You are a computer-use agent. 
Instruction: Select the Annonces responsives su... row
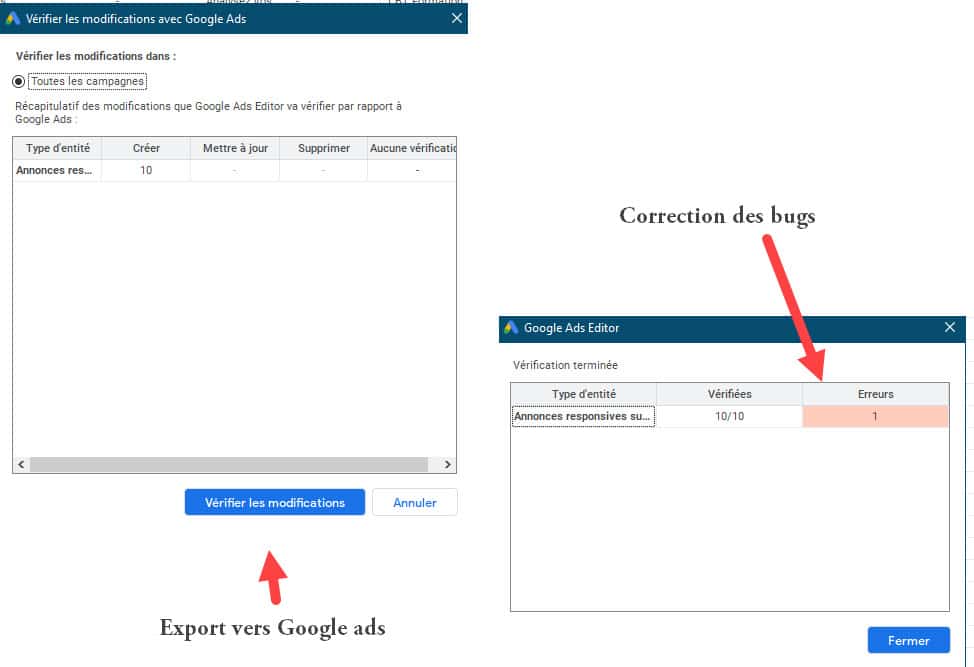[x=730, y=416]
